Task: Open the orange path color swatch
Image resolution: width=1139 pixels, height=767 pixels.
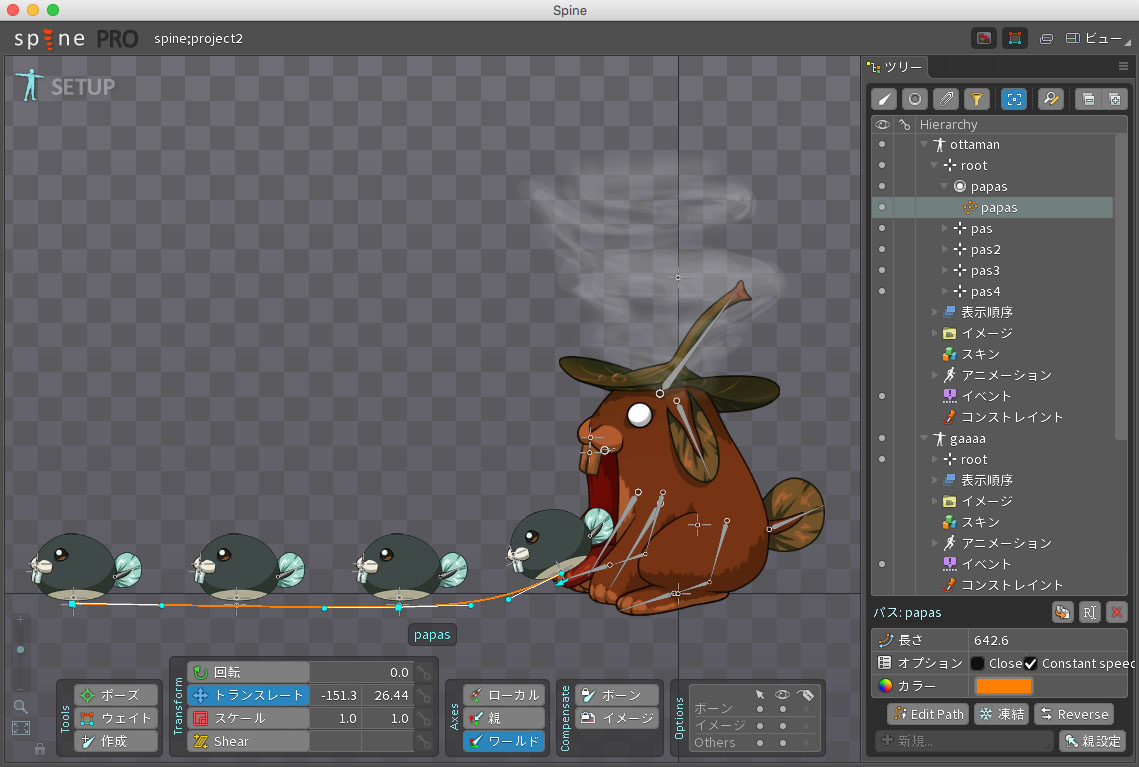Action: (x=1003, y=686)
